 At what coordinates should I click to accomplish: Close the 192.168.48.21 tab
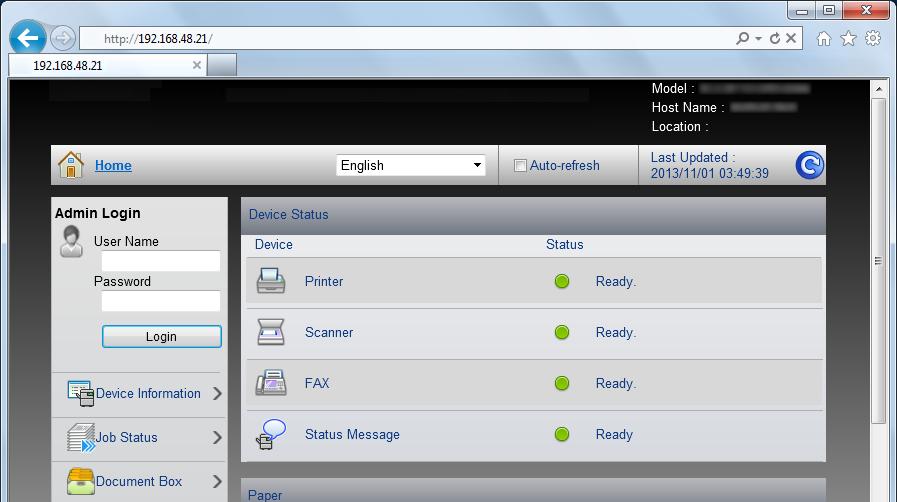click(197, 65)
